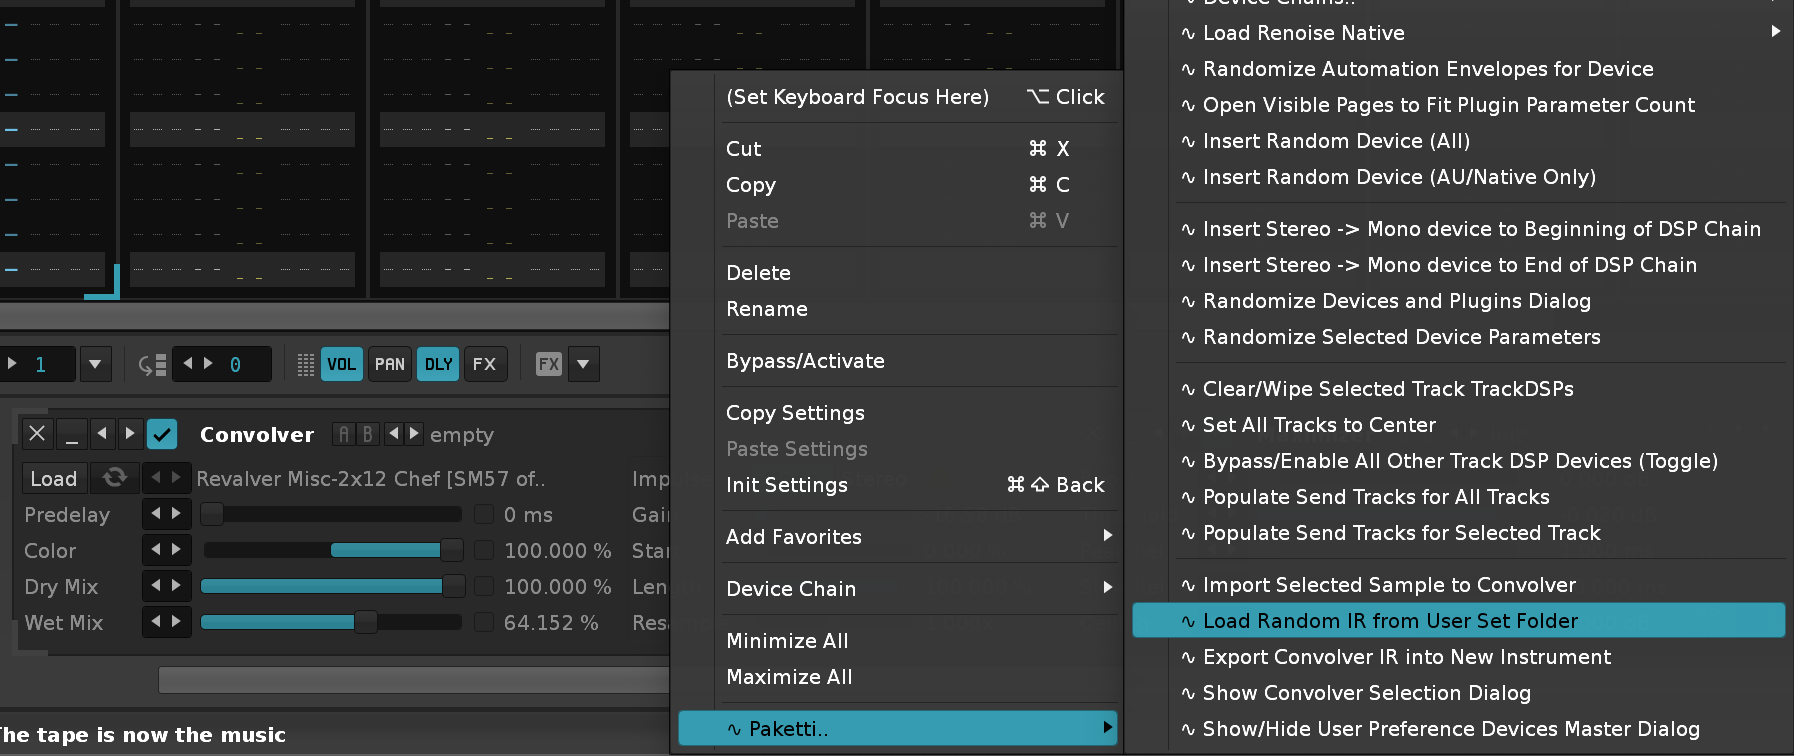1794x756 pixels.
Task: Move Convolver device left in chain
Action: click(x=101, y=434)
